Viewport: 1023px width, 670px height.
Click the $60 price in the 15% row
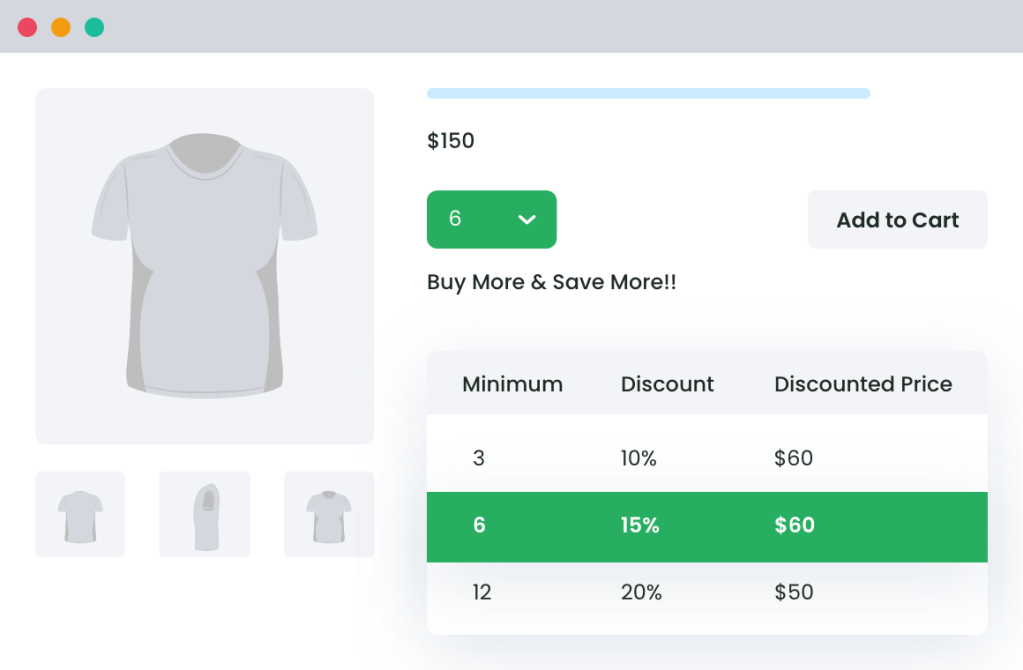(794, 525)
